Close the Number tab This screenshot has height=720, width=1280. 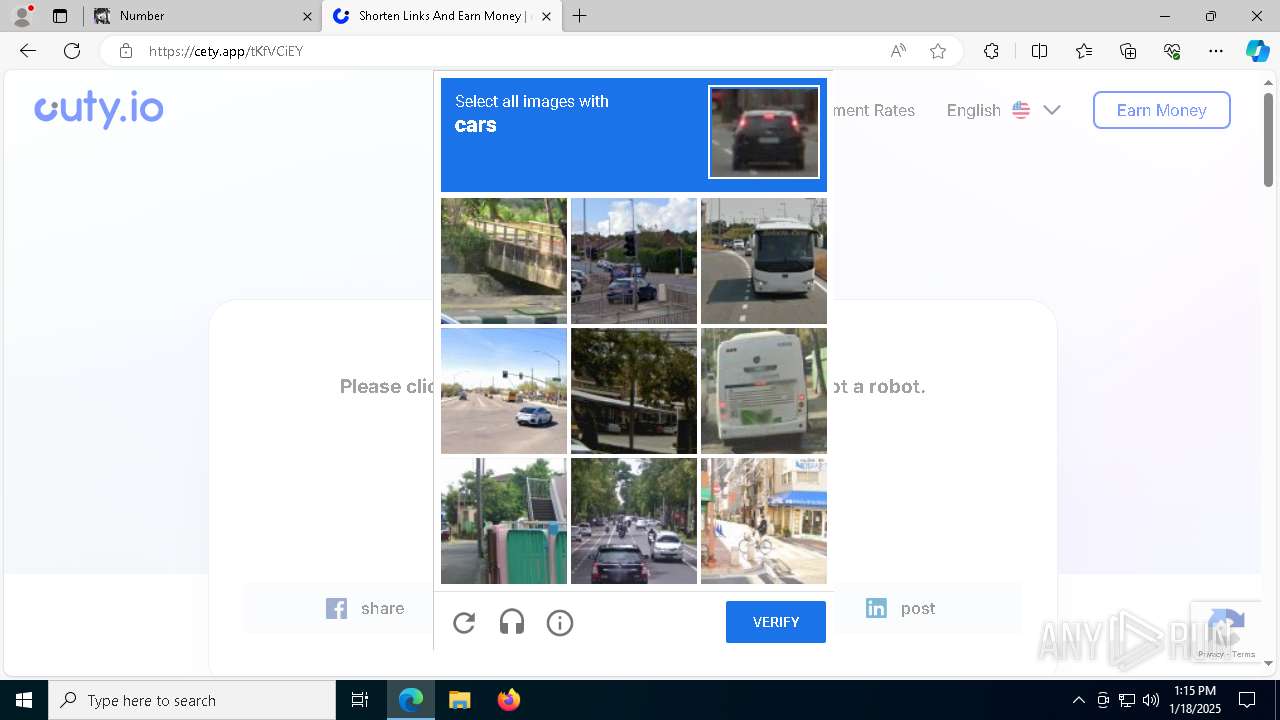[307, 16]
